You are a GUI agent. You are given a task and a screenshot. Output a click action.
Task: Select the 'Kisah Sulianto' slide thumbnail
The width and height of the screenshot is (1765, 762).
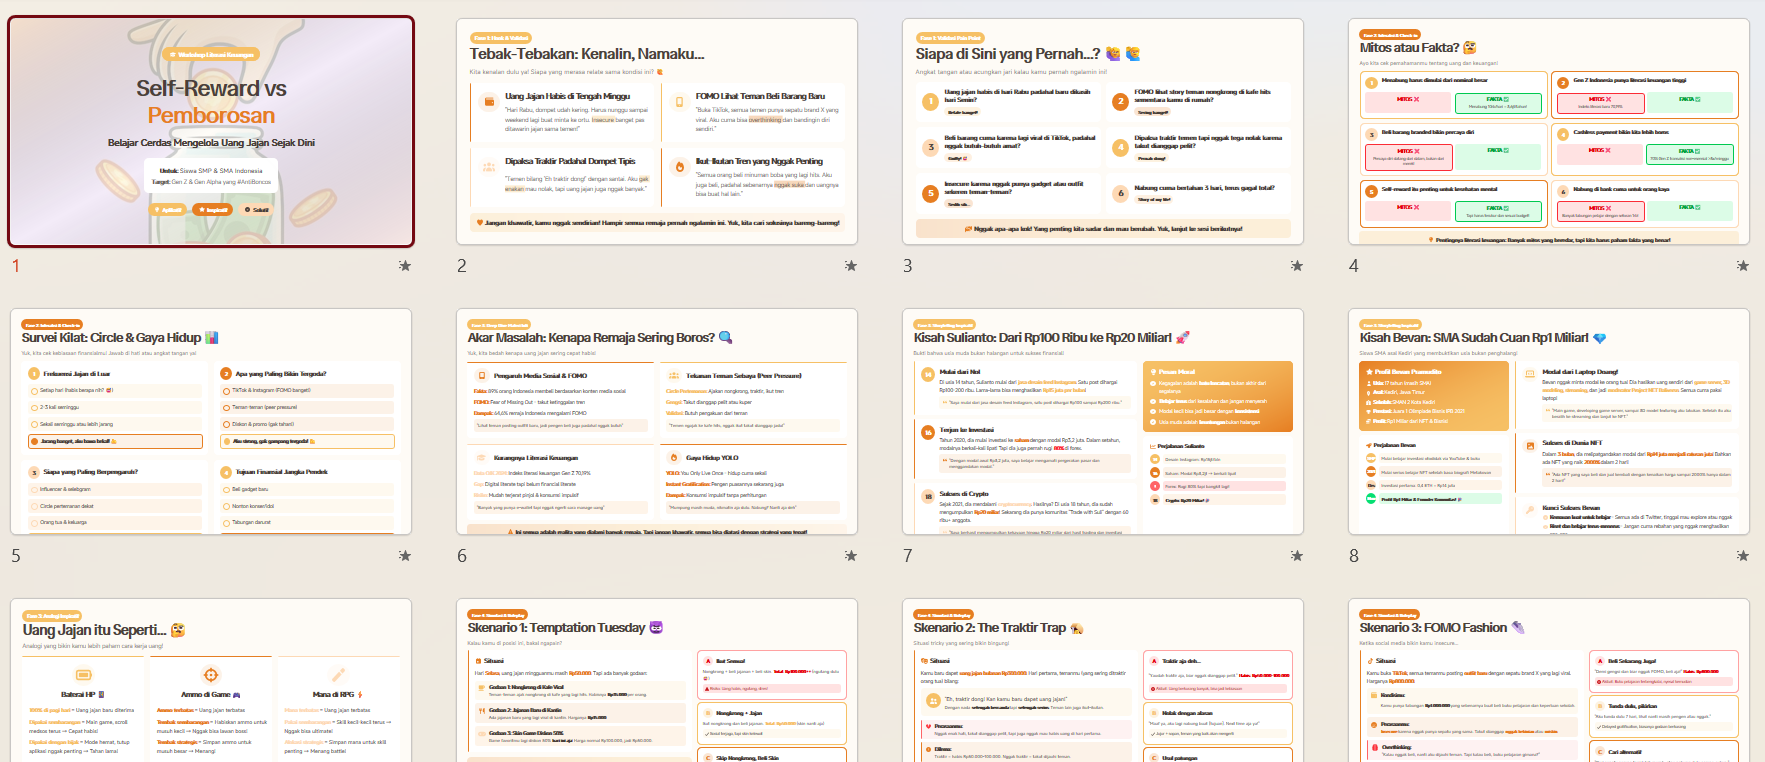[1103, 421]
